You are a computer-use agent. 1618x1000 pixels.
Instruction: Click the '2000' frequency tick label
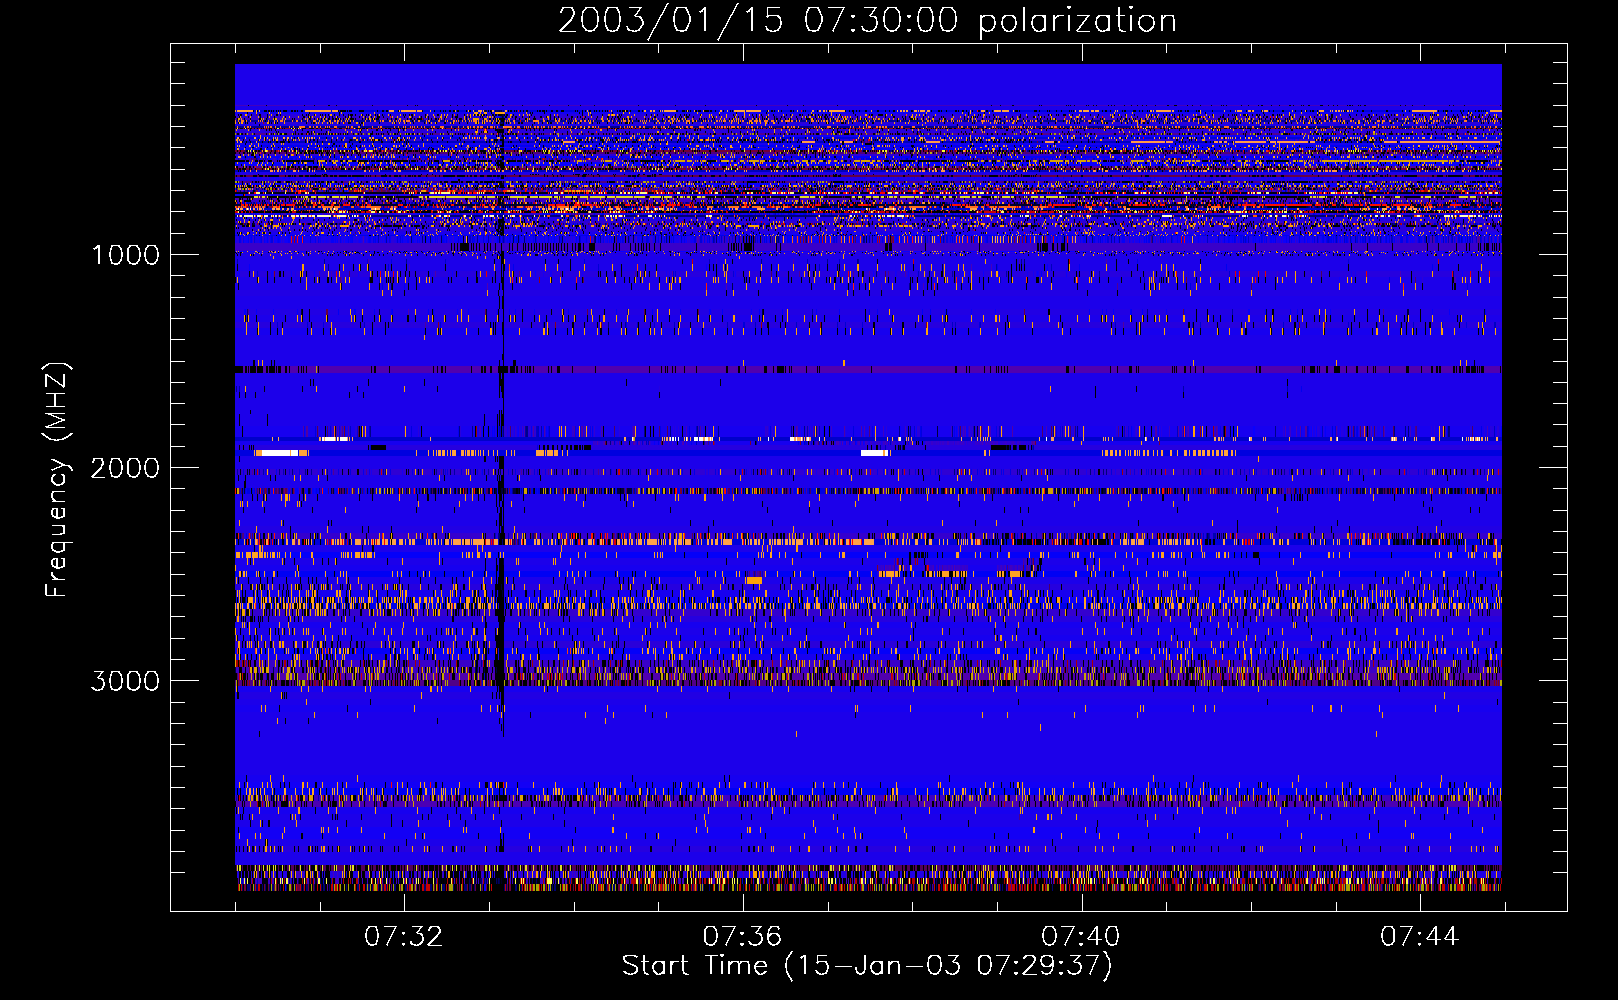(125, 468)
